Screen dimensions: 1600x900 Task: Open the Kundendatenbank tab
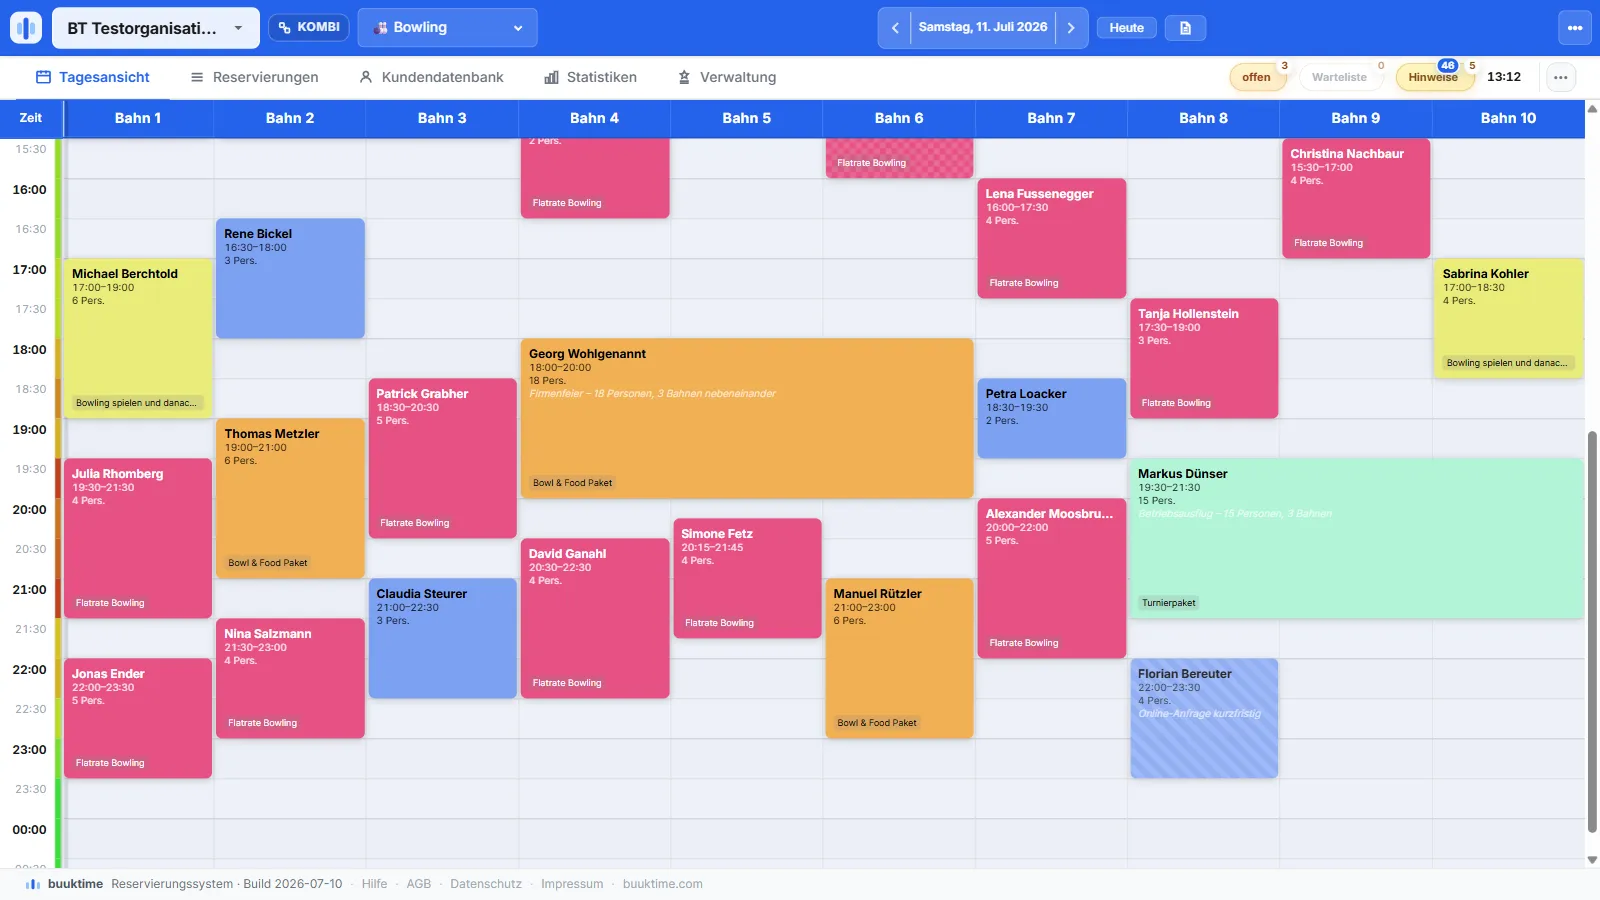pos(431,77)
